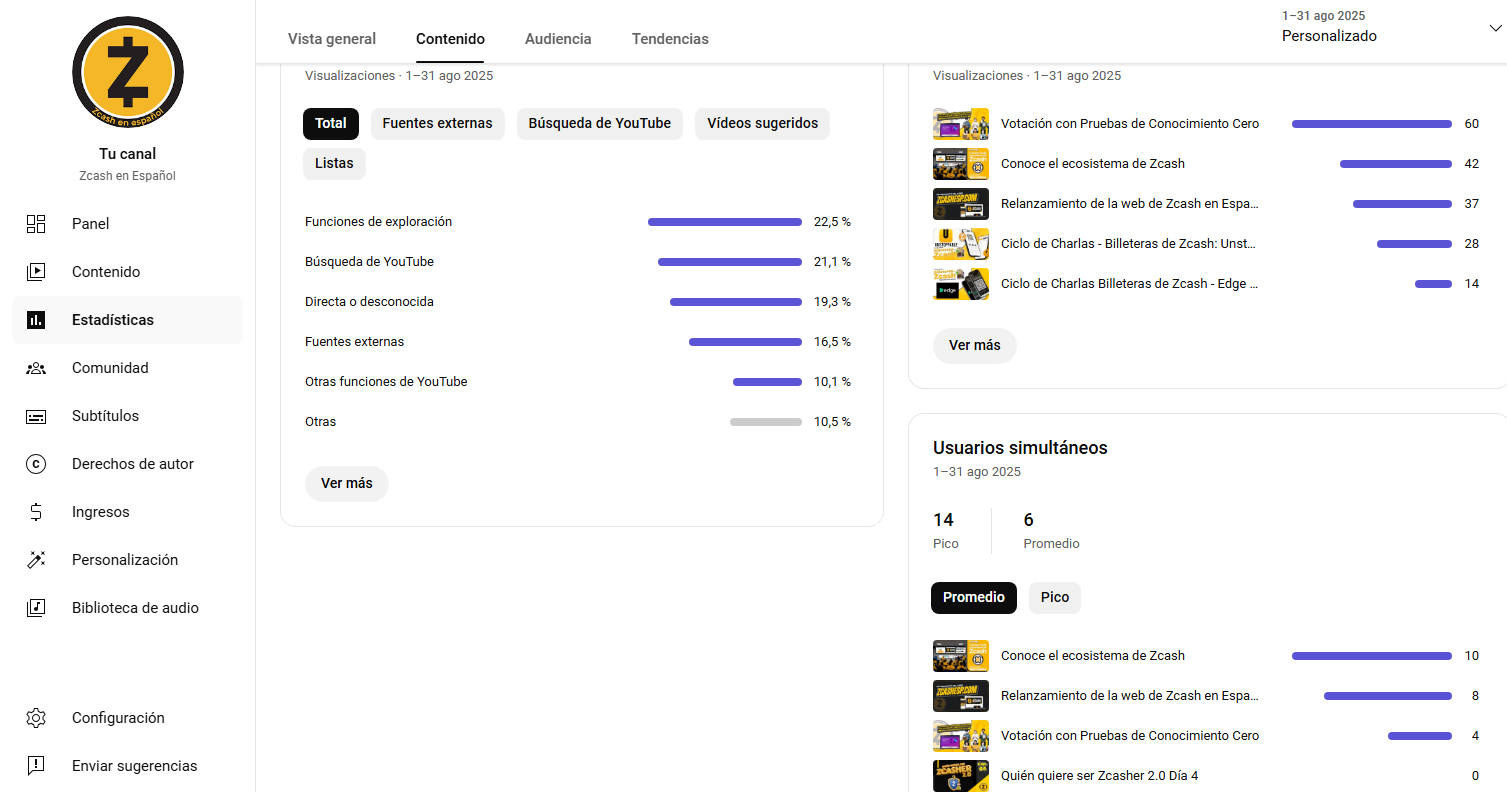Screen dimensions: 1507x792
Task: Filter by the Vídeos sugeridos chip
Action: (x=762, y=124)
